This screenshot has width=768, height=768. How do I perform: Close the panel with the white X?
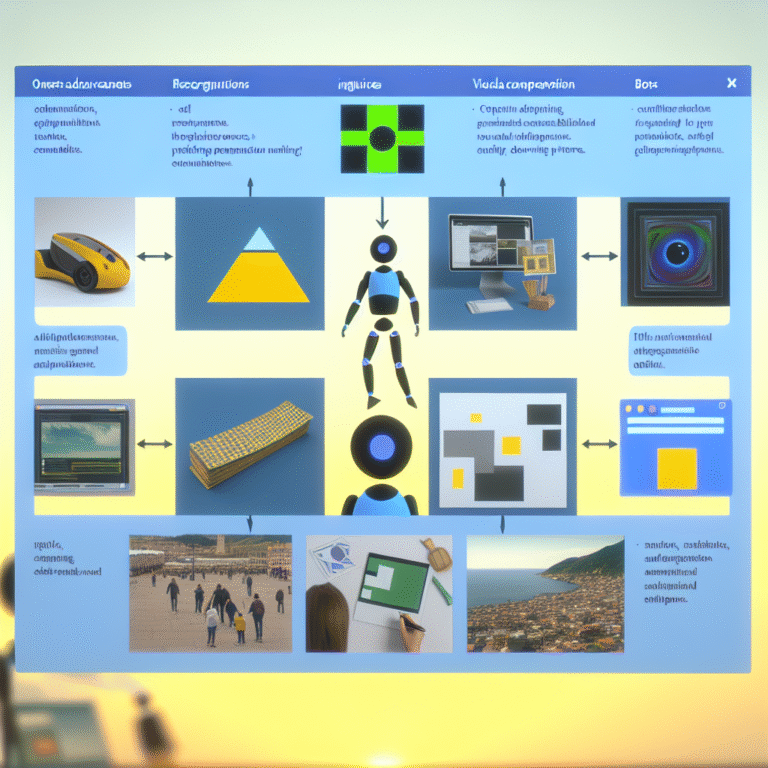[x=731, y=83]
